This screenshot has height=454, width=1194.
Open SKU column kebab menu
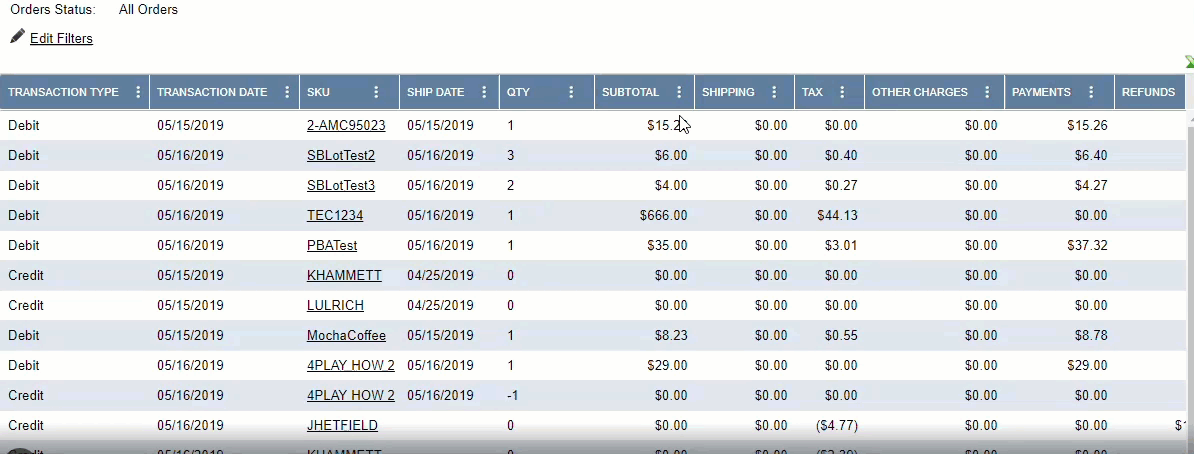pos(376,92)
